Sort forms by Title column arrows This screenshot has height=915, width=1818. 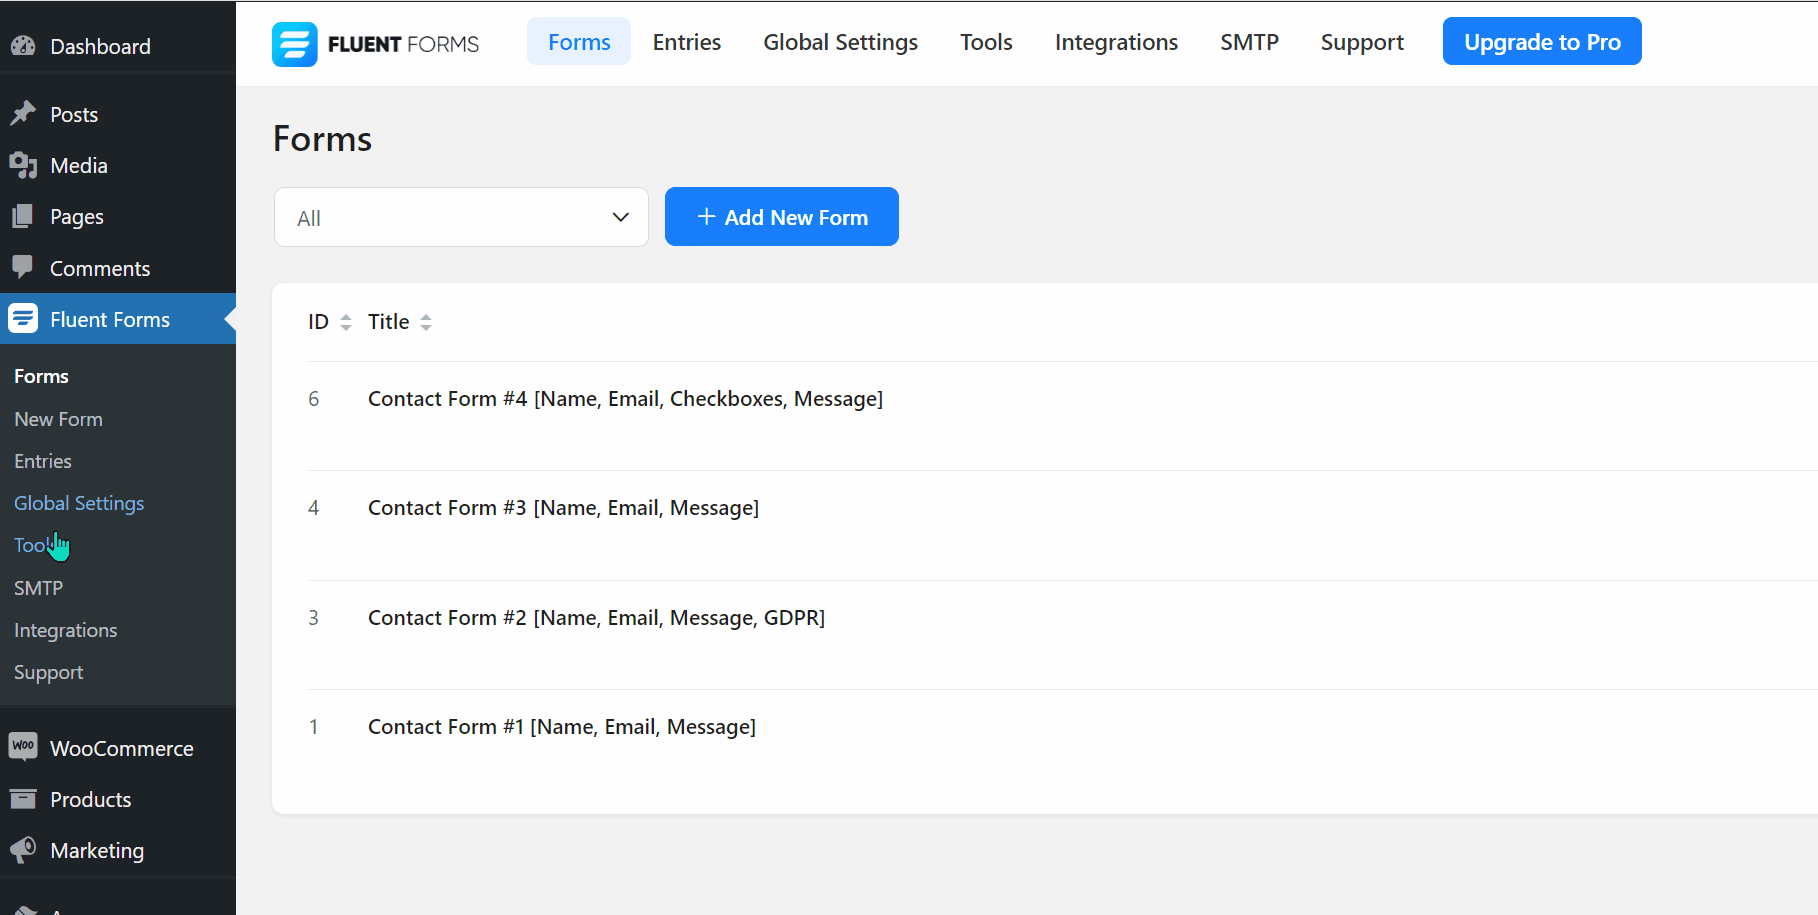coord(426,322)
